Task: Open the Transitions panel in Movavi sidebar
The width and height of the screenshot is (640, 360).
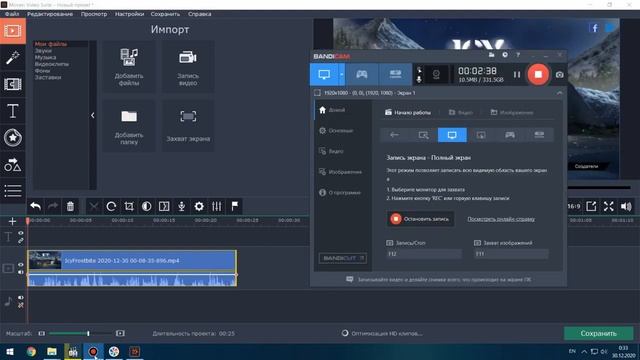Action: click(13, 84)
